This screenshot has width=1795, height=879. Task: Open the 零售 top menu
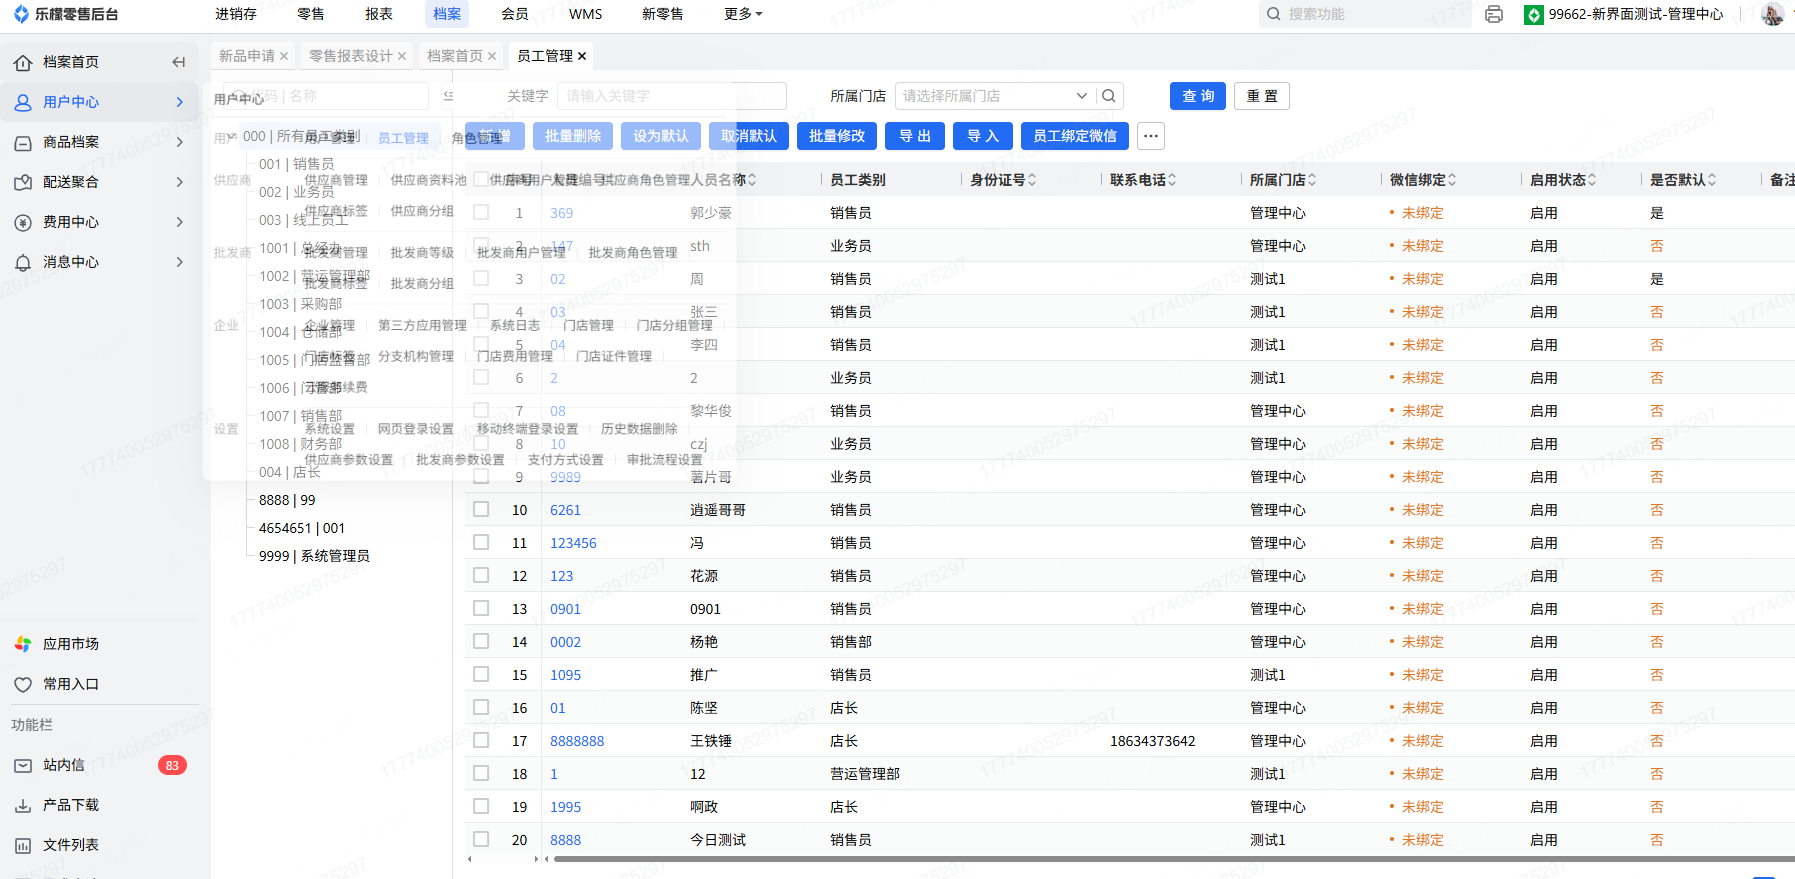(x=311, y=14)
